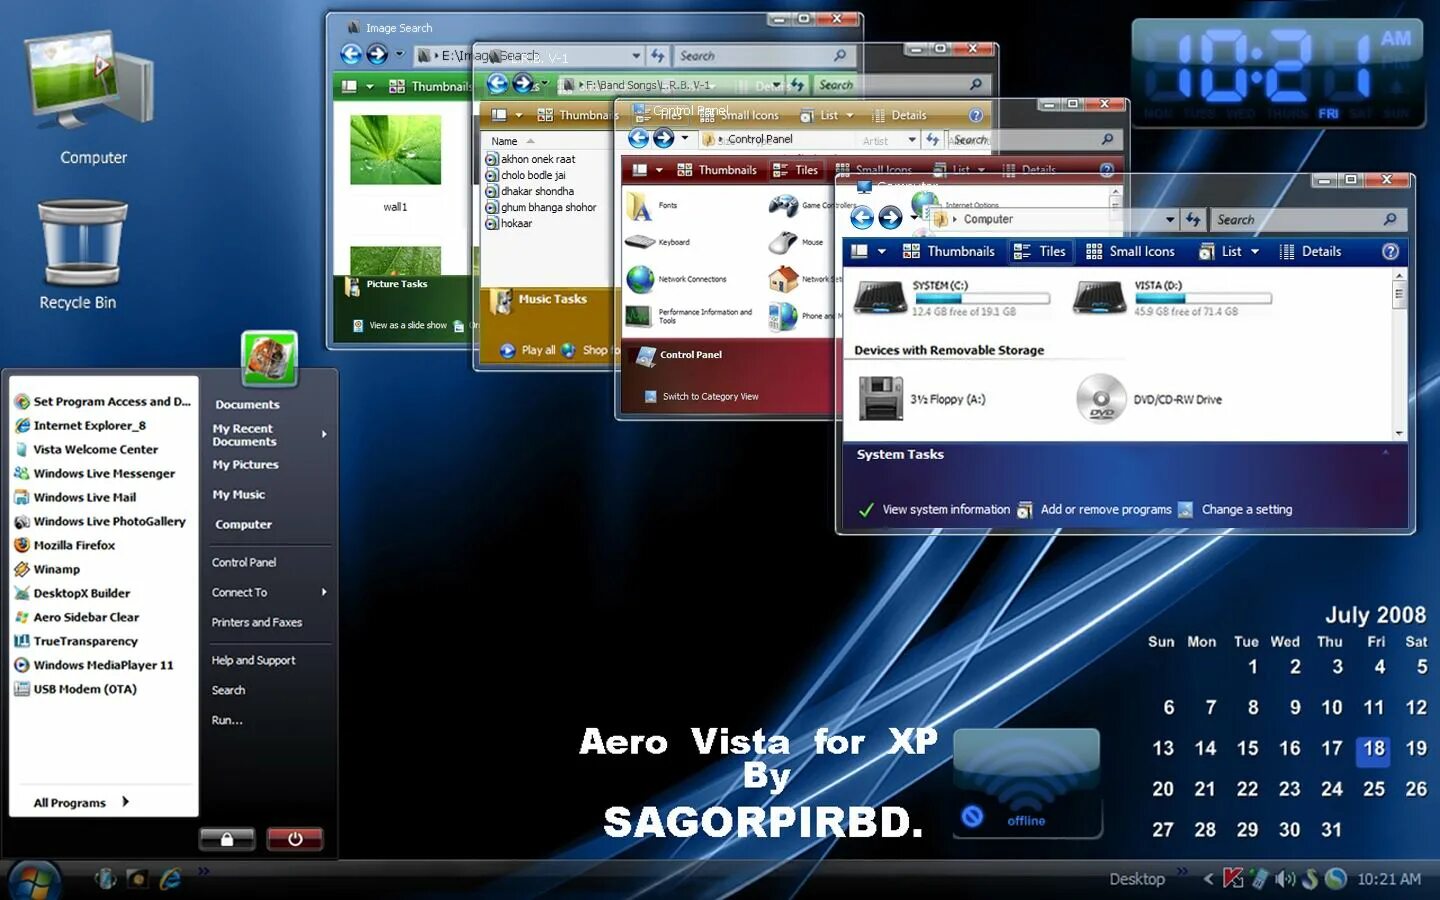
Task: Click the red Kaspersky tray icon
Action: click(x=1234, y=879)
